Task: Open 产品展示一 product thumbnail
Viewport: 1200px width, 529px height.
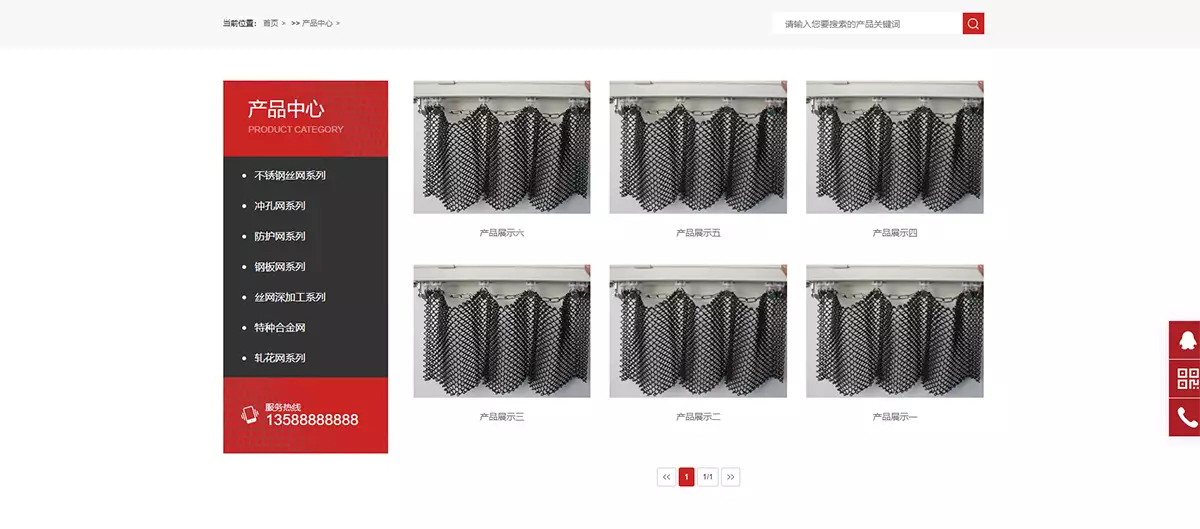Action: (894, 331)
